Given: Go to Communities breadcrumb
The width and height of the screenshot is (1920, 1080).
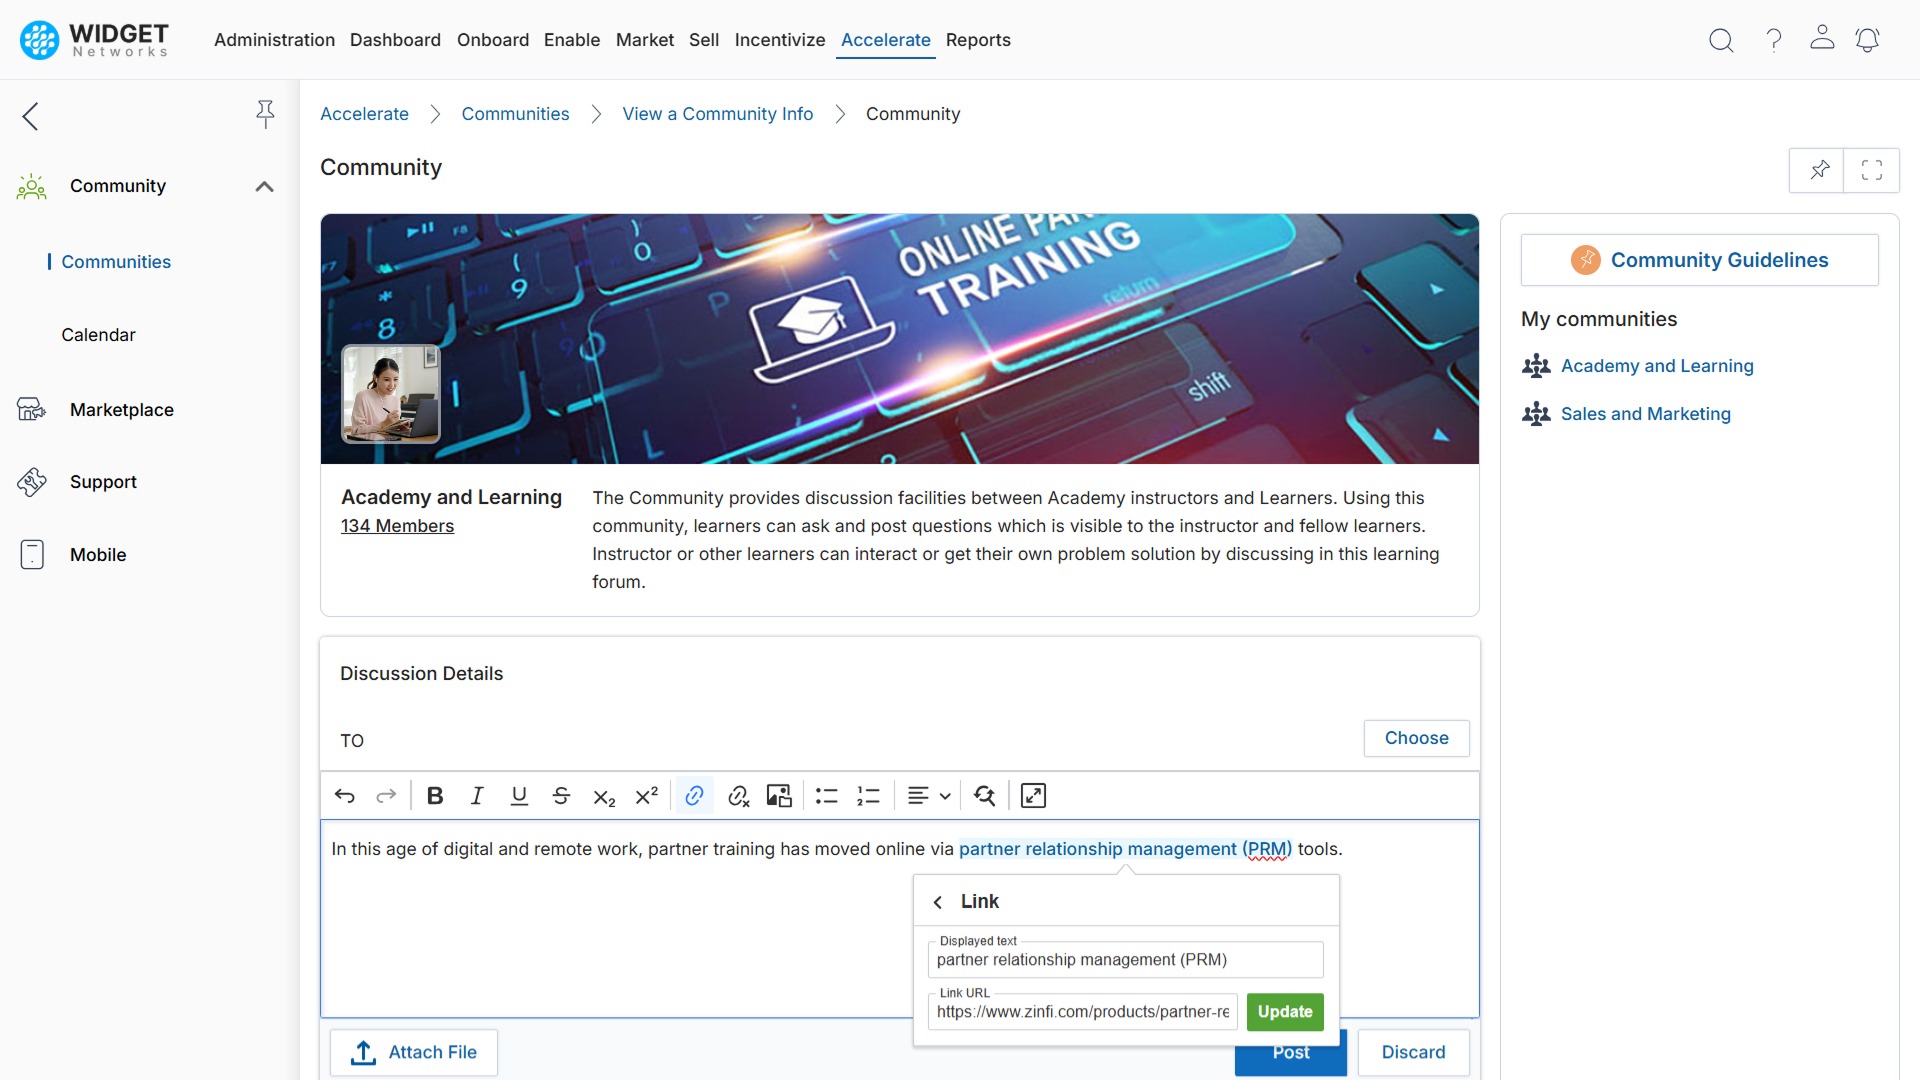Looking at the screenshot, I should (515, 114).
